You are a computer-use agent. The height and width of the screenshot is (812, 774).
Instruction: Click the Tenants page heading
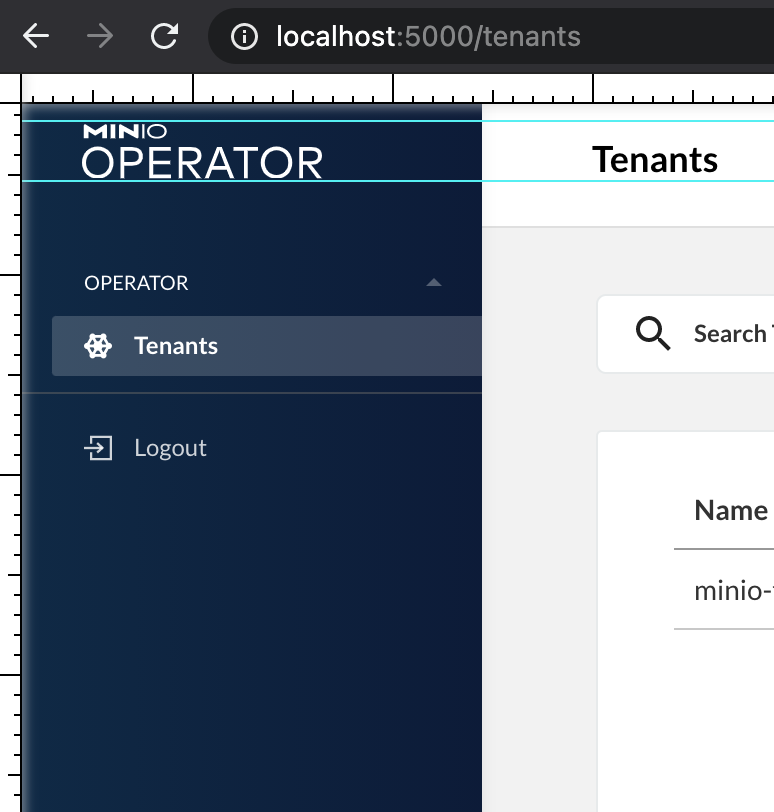(655, 160)
